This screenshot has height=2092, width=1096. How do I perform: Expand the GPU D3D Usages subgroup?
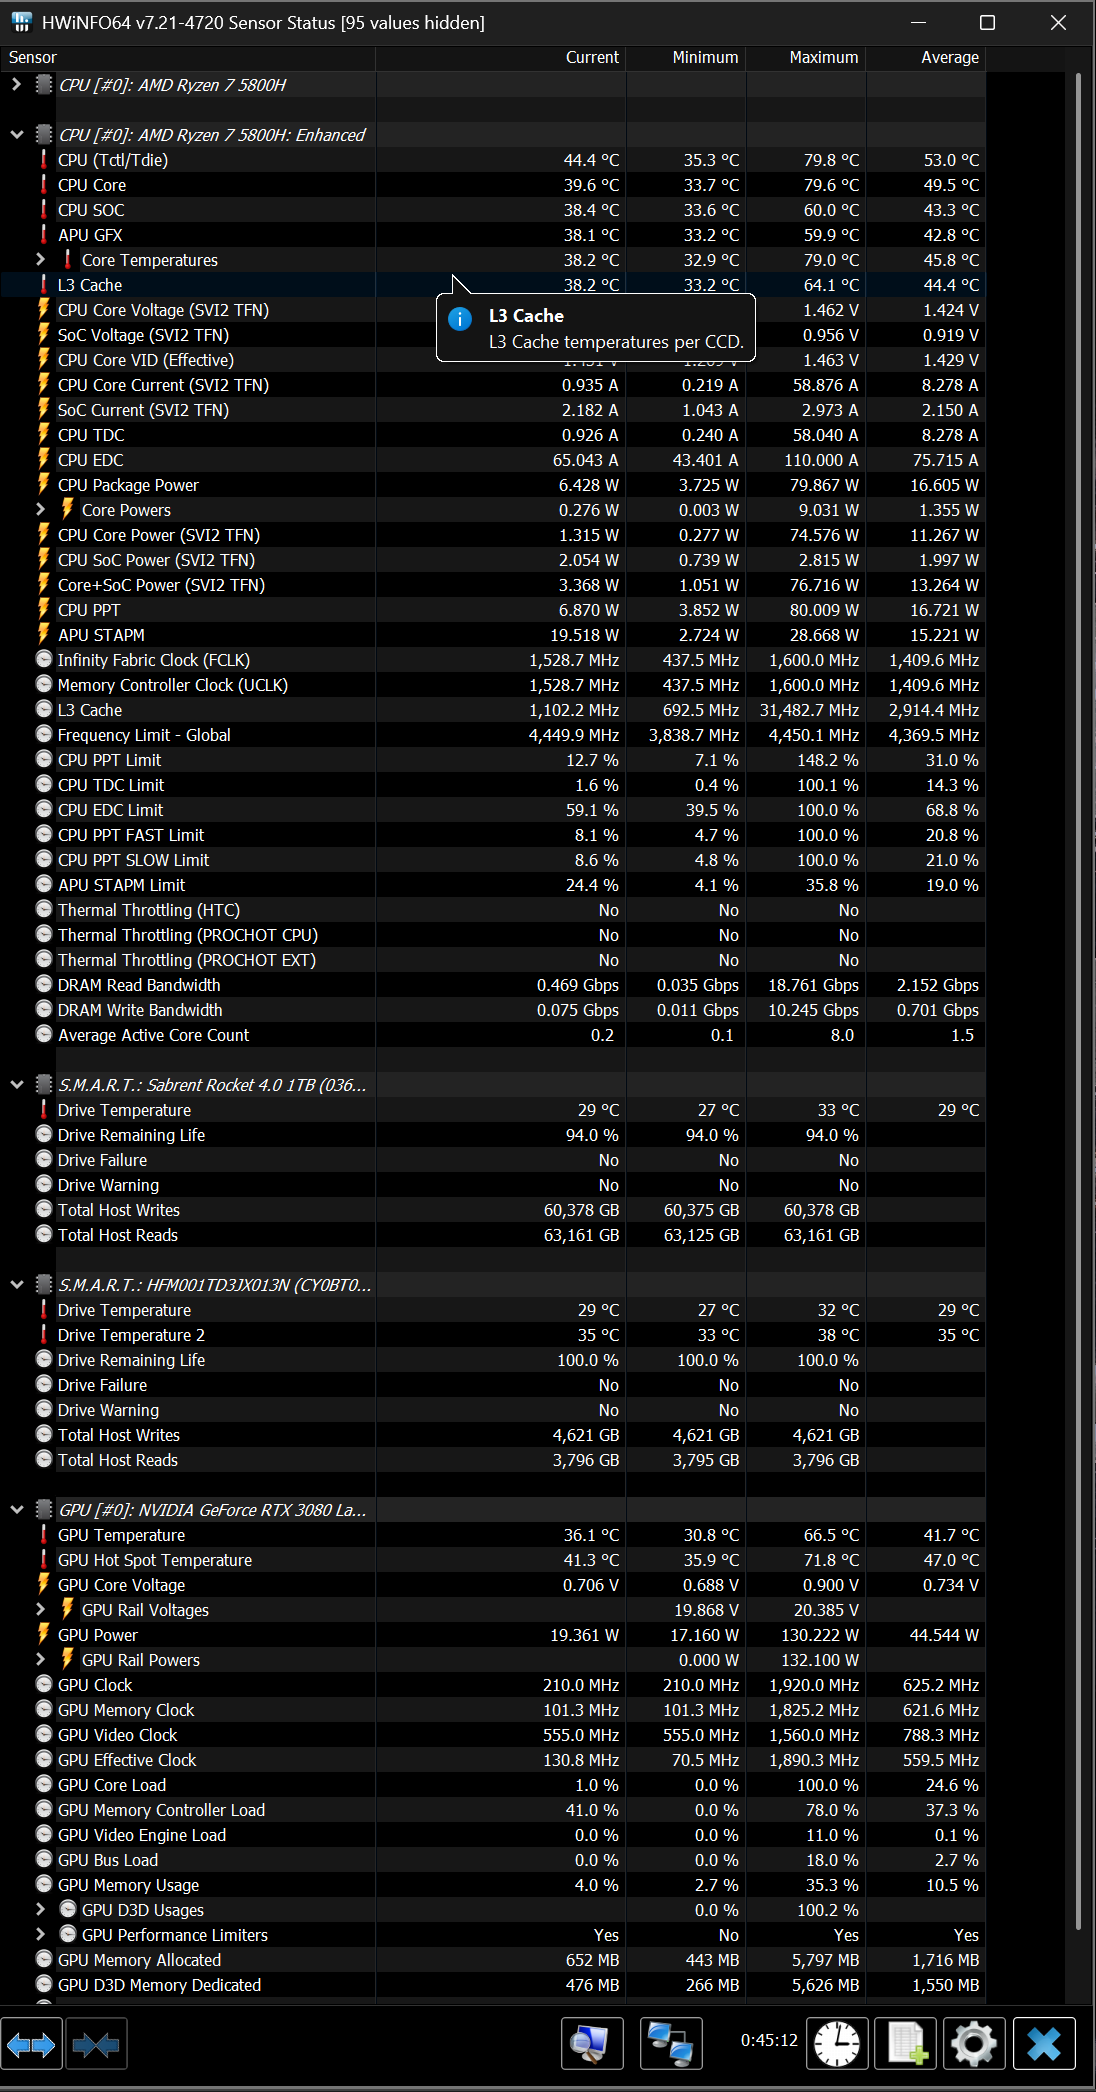[x=40, y=1910]
